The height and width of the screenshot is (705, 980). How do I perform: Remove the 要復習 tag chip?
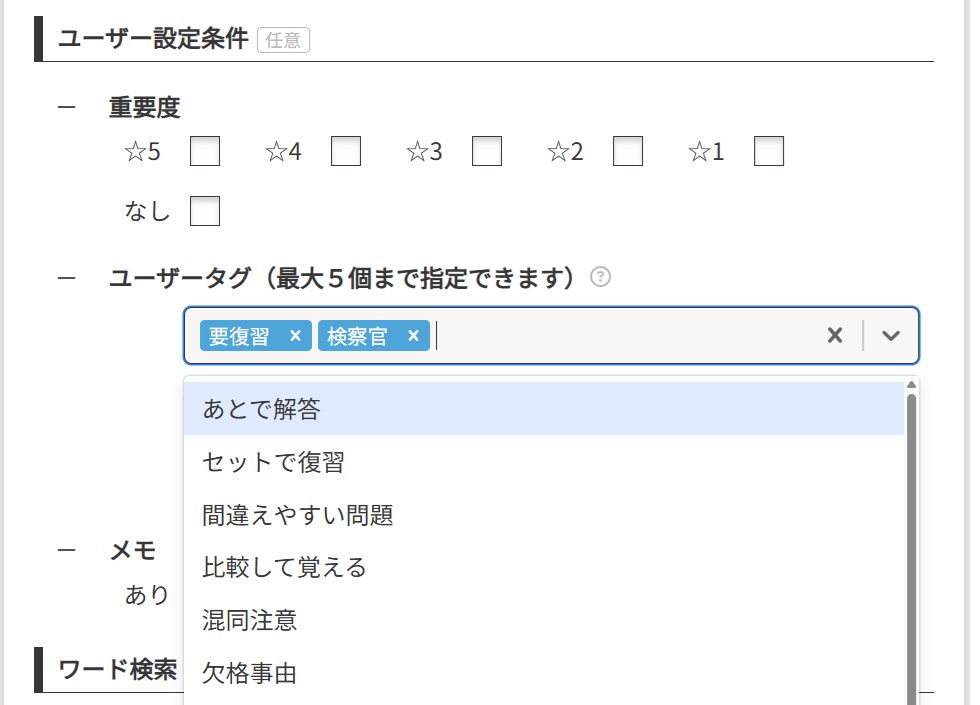(295, 336)
